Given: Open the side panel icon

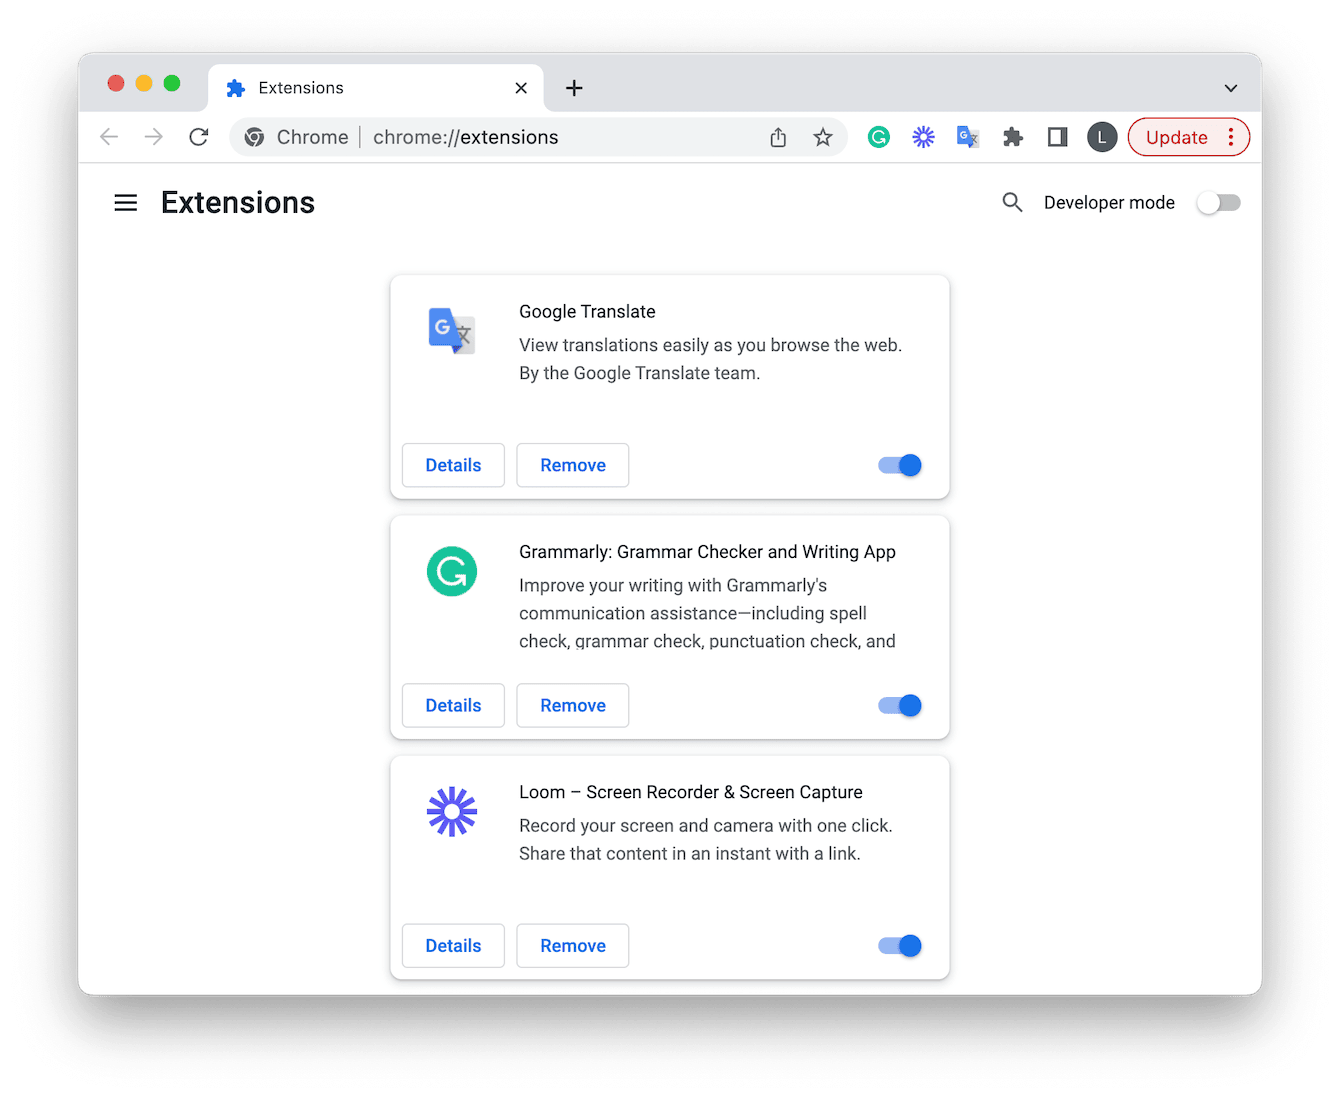Looking at the screenshot, I should coord(1056,137).
